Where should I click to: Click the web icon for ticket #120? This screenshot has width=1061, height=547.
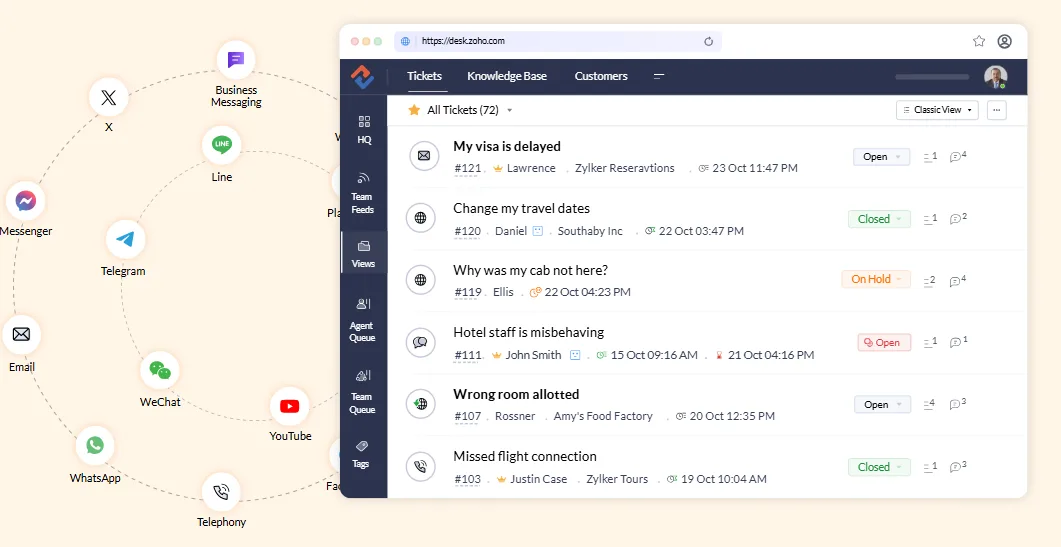pos(420,218)
